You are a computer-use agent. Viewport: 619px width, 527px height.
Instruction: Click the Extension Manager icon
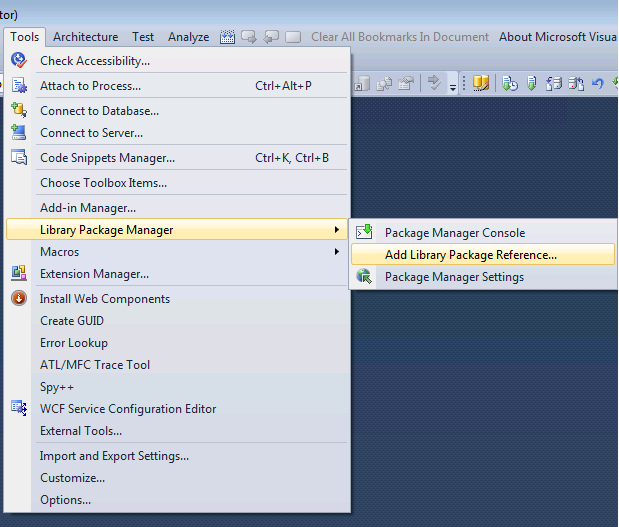tap(19, 273)
